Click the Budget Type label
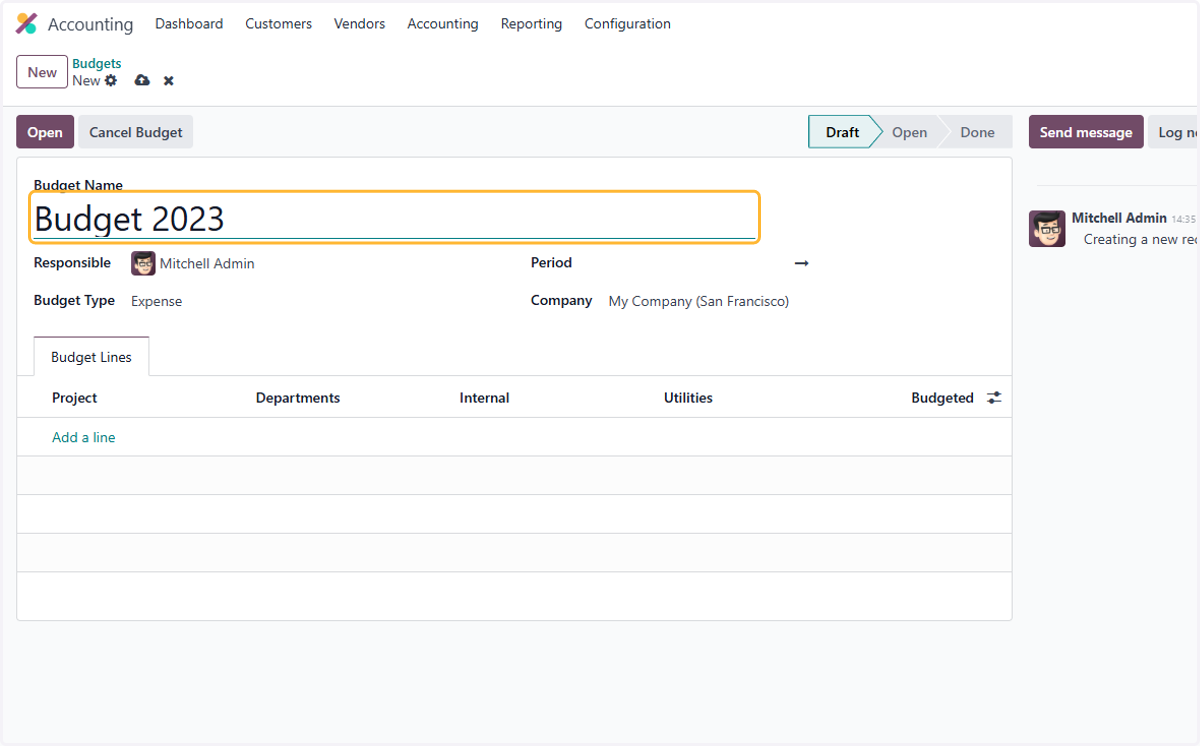Image resolution: width=1200 pixels, height=746 pixels. point(74,300)
